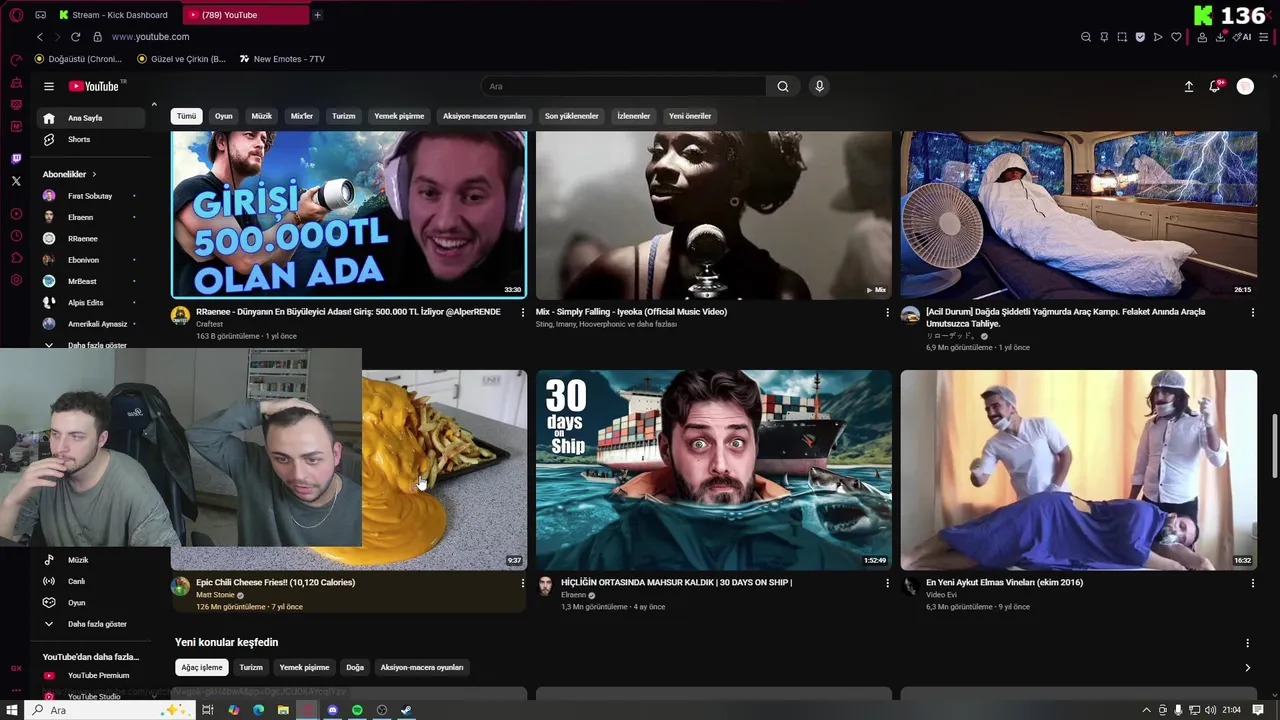Select the Doğa topic chip
Image resolution: width=1280 pixels, height=720 pixels.
pos(355,667)
